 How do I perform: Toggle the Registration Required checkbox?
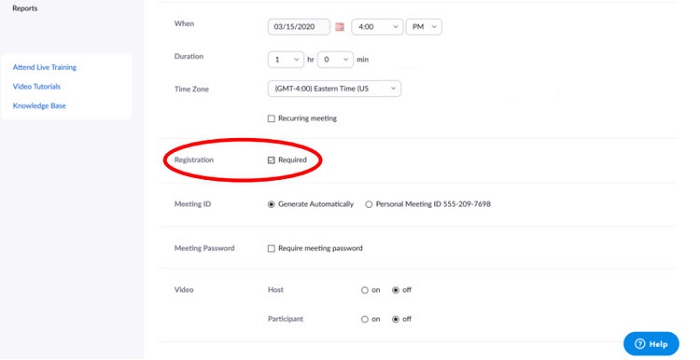[271, 160]
